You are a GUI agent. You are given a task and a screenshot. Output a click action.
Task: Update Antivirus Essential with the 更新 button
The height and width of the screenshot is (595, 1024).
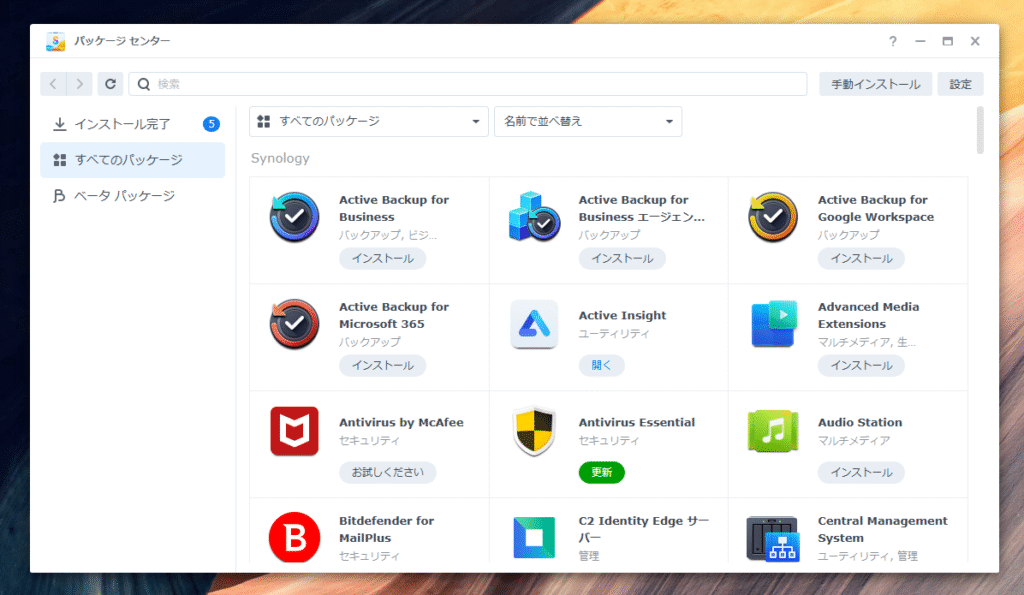pyautogui.click(x=601, y=473)
